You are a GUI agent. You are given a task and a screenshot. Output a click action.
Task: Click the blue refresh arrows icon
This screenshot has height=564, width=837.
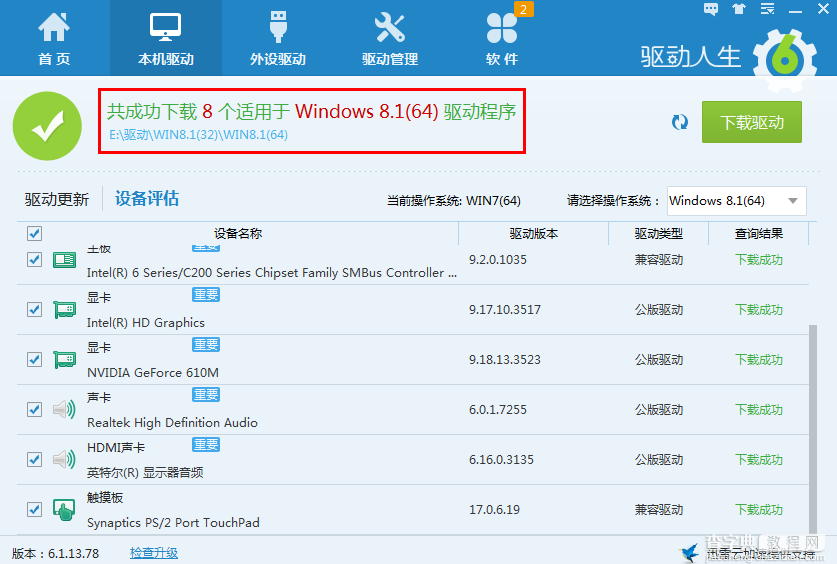680,122
